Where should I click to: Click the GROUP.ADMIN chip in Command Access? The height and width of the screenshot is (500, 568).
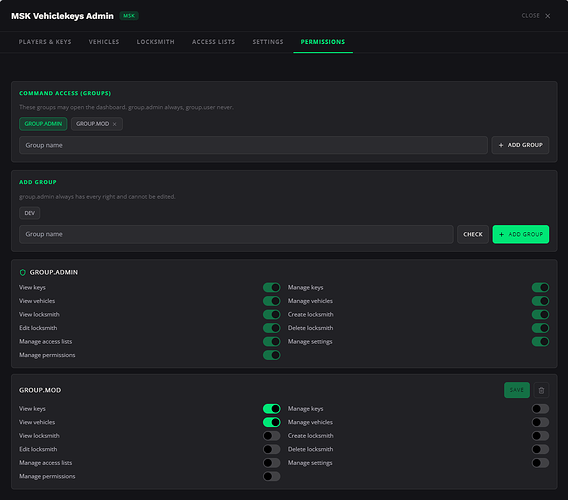pos(43,124)
